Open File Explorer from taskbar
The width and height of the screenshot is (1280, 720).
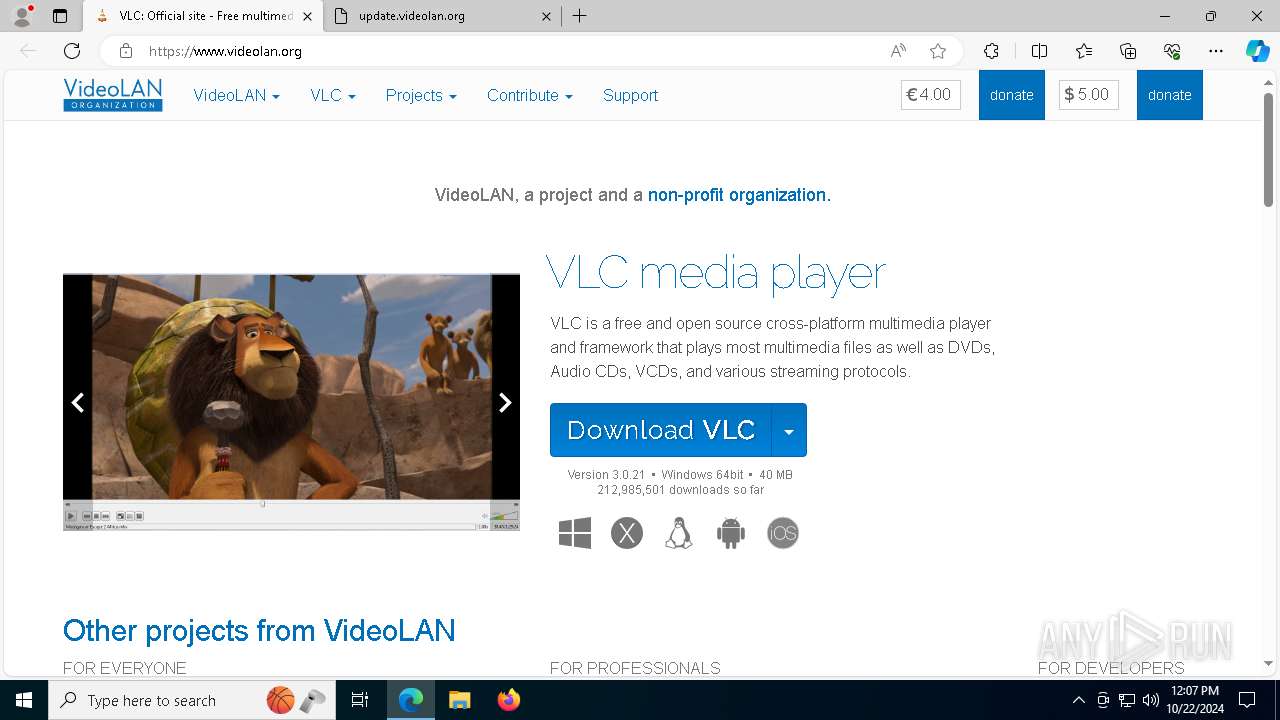[x=459, y=700]
